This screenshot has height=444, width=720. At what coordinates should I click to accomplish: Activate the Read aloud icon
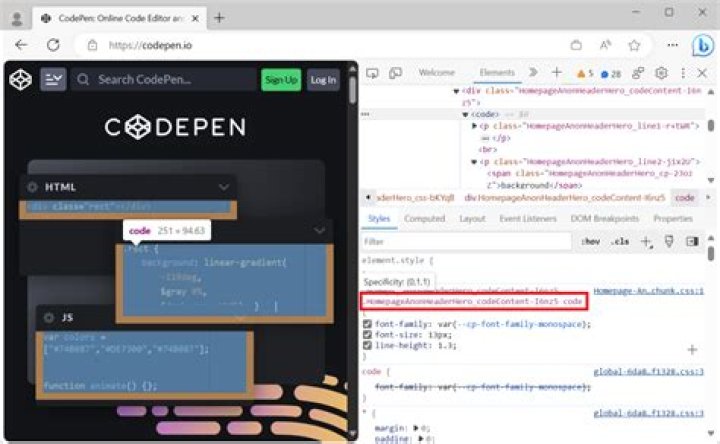tap(605, 45)
